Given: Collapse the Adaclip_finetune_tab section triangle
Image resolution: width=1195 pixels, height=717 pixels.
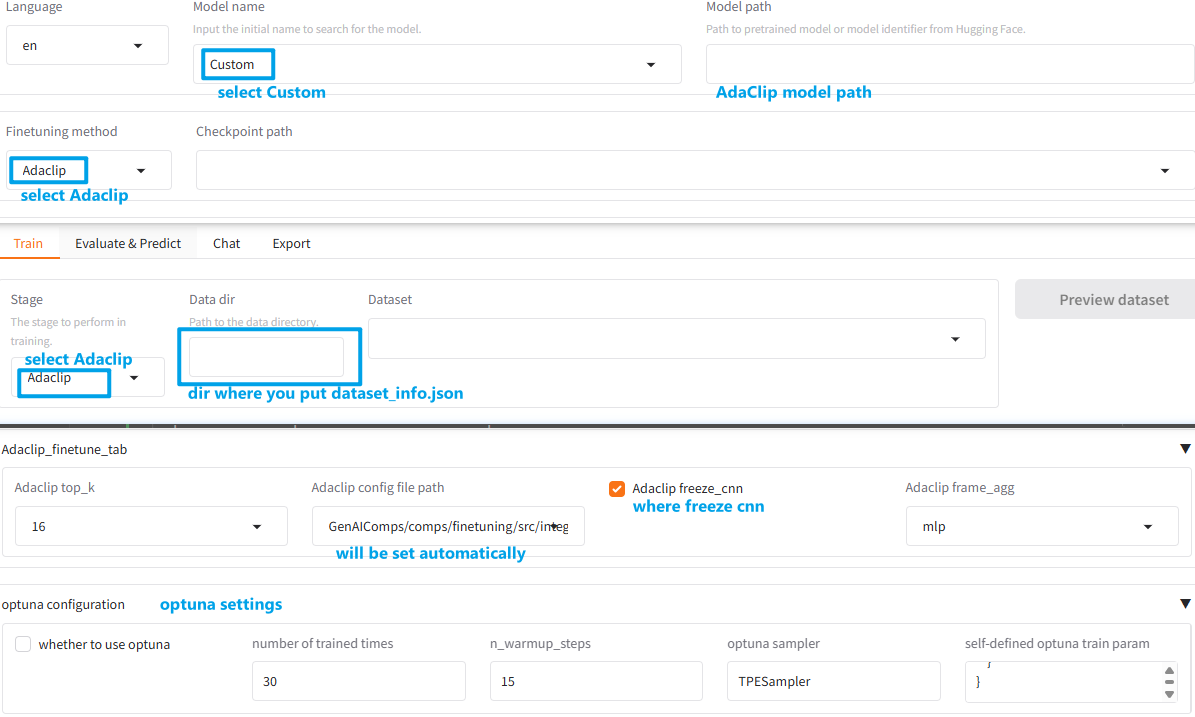Looking at the screenshot, I should point(1185,449).
